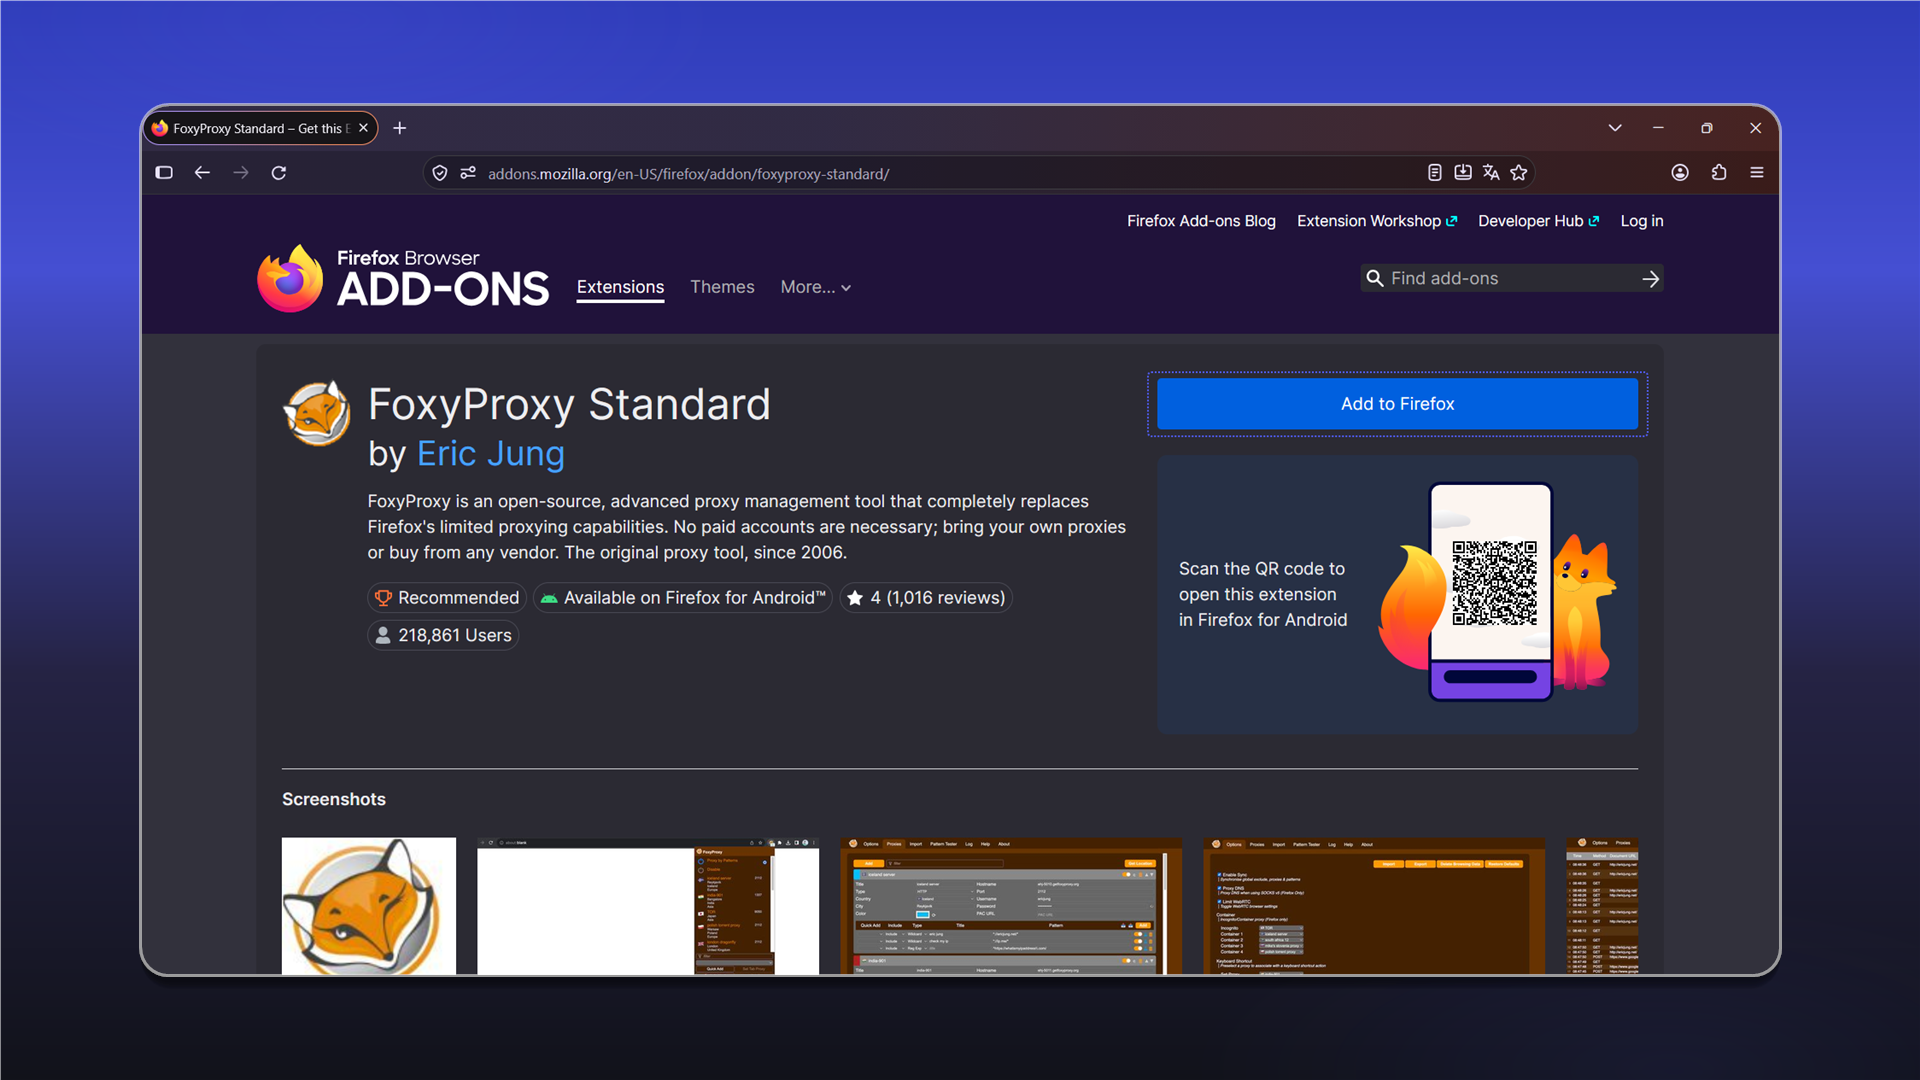The image size is (1920, 1080).
Task: Click the save to Pocket icon
Action: [x=1463, y=173]
